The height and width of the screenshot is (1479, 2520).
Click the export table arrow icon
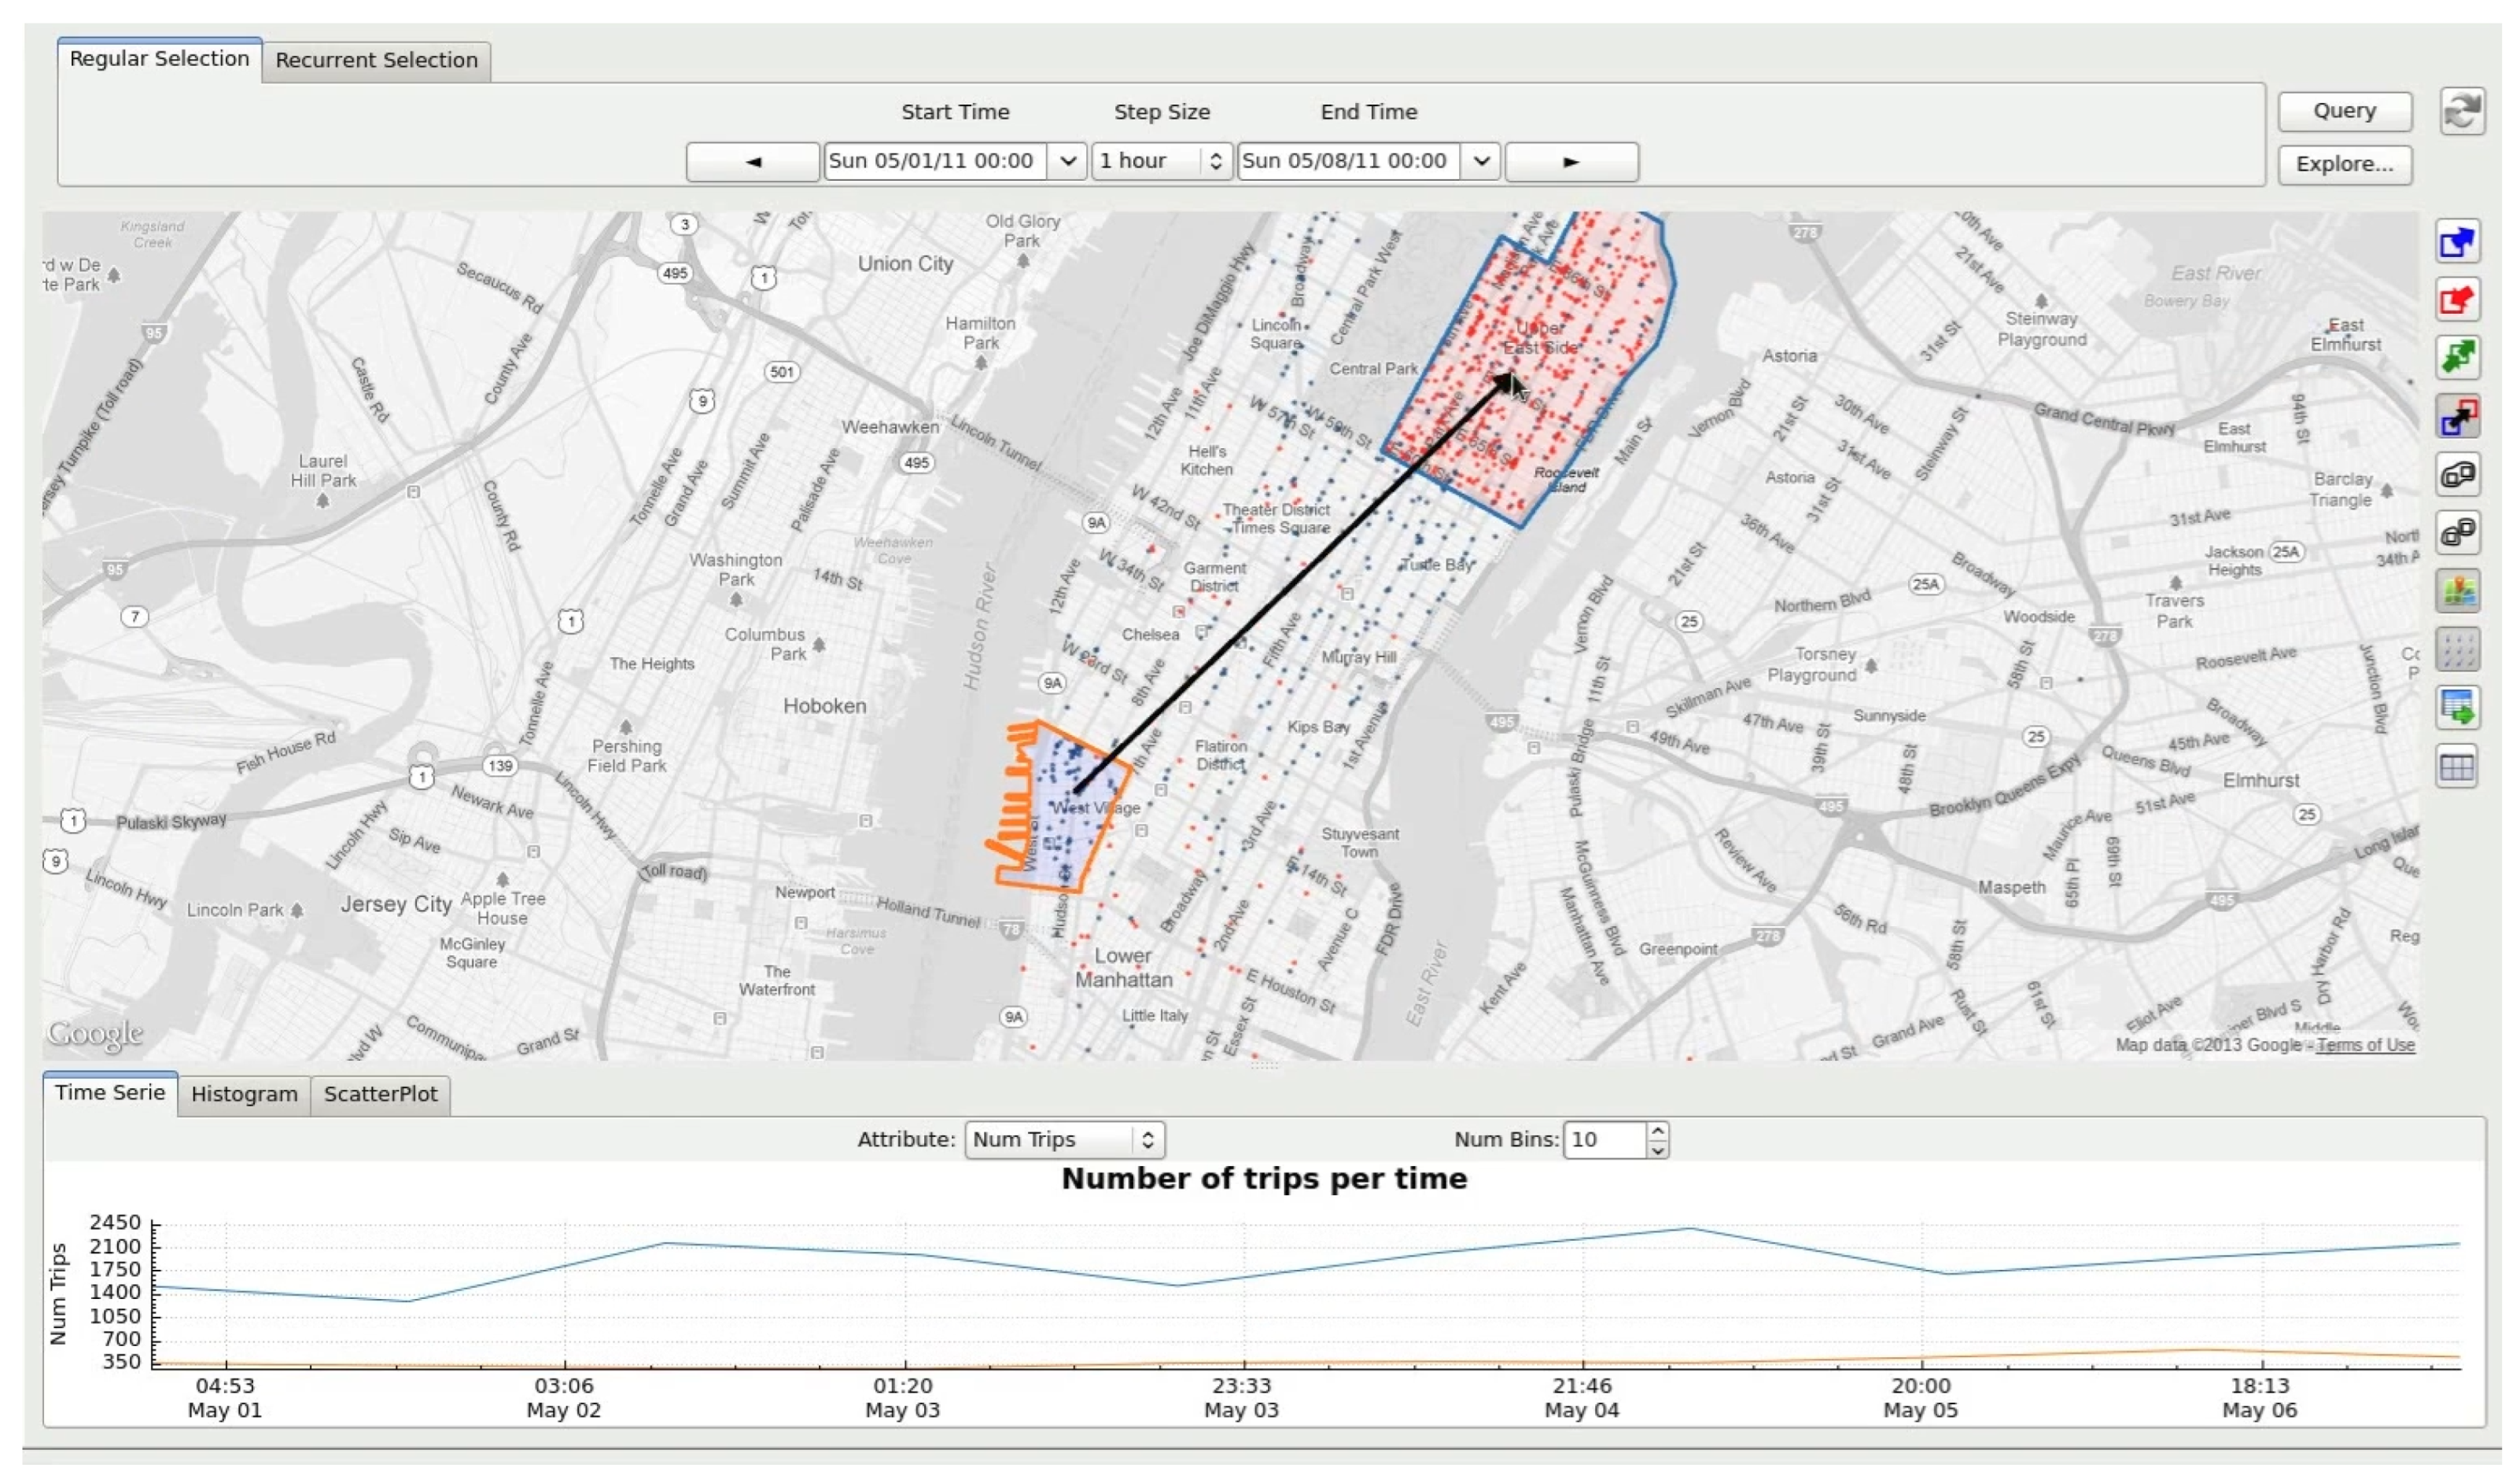(x=2457, y=708)
